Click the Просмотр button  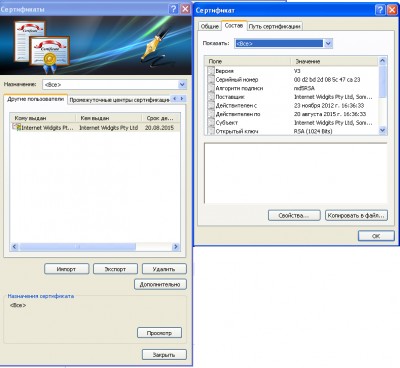coord(159,333)
